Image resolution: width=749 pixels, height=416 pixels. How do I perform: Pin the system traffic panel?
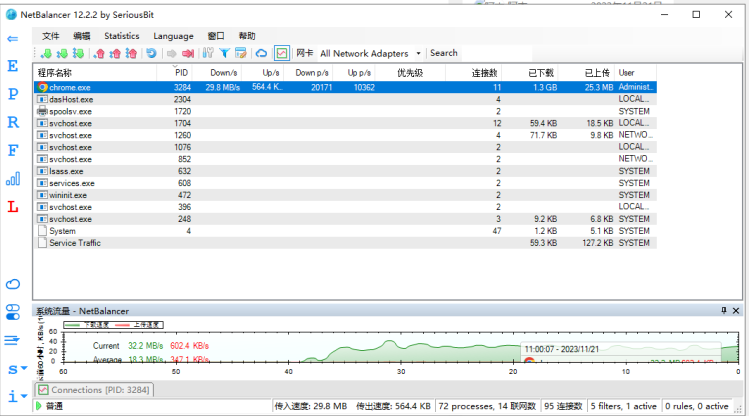click(724, 311)
